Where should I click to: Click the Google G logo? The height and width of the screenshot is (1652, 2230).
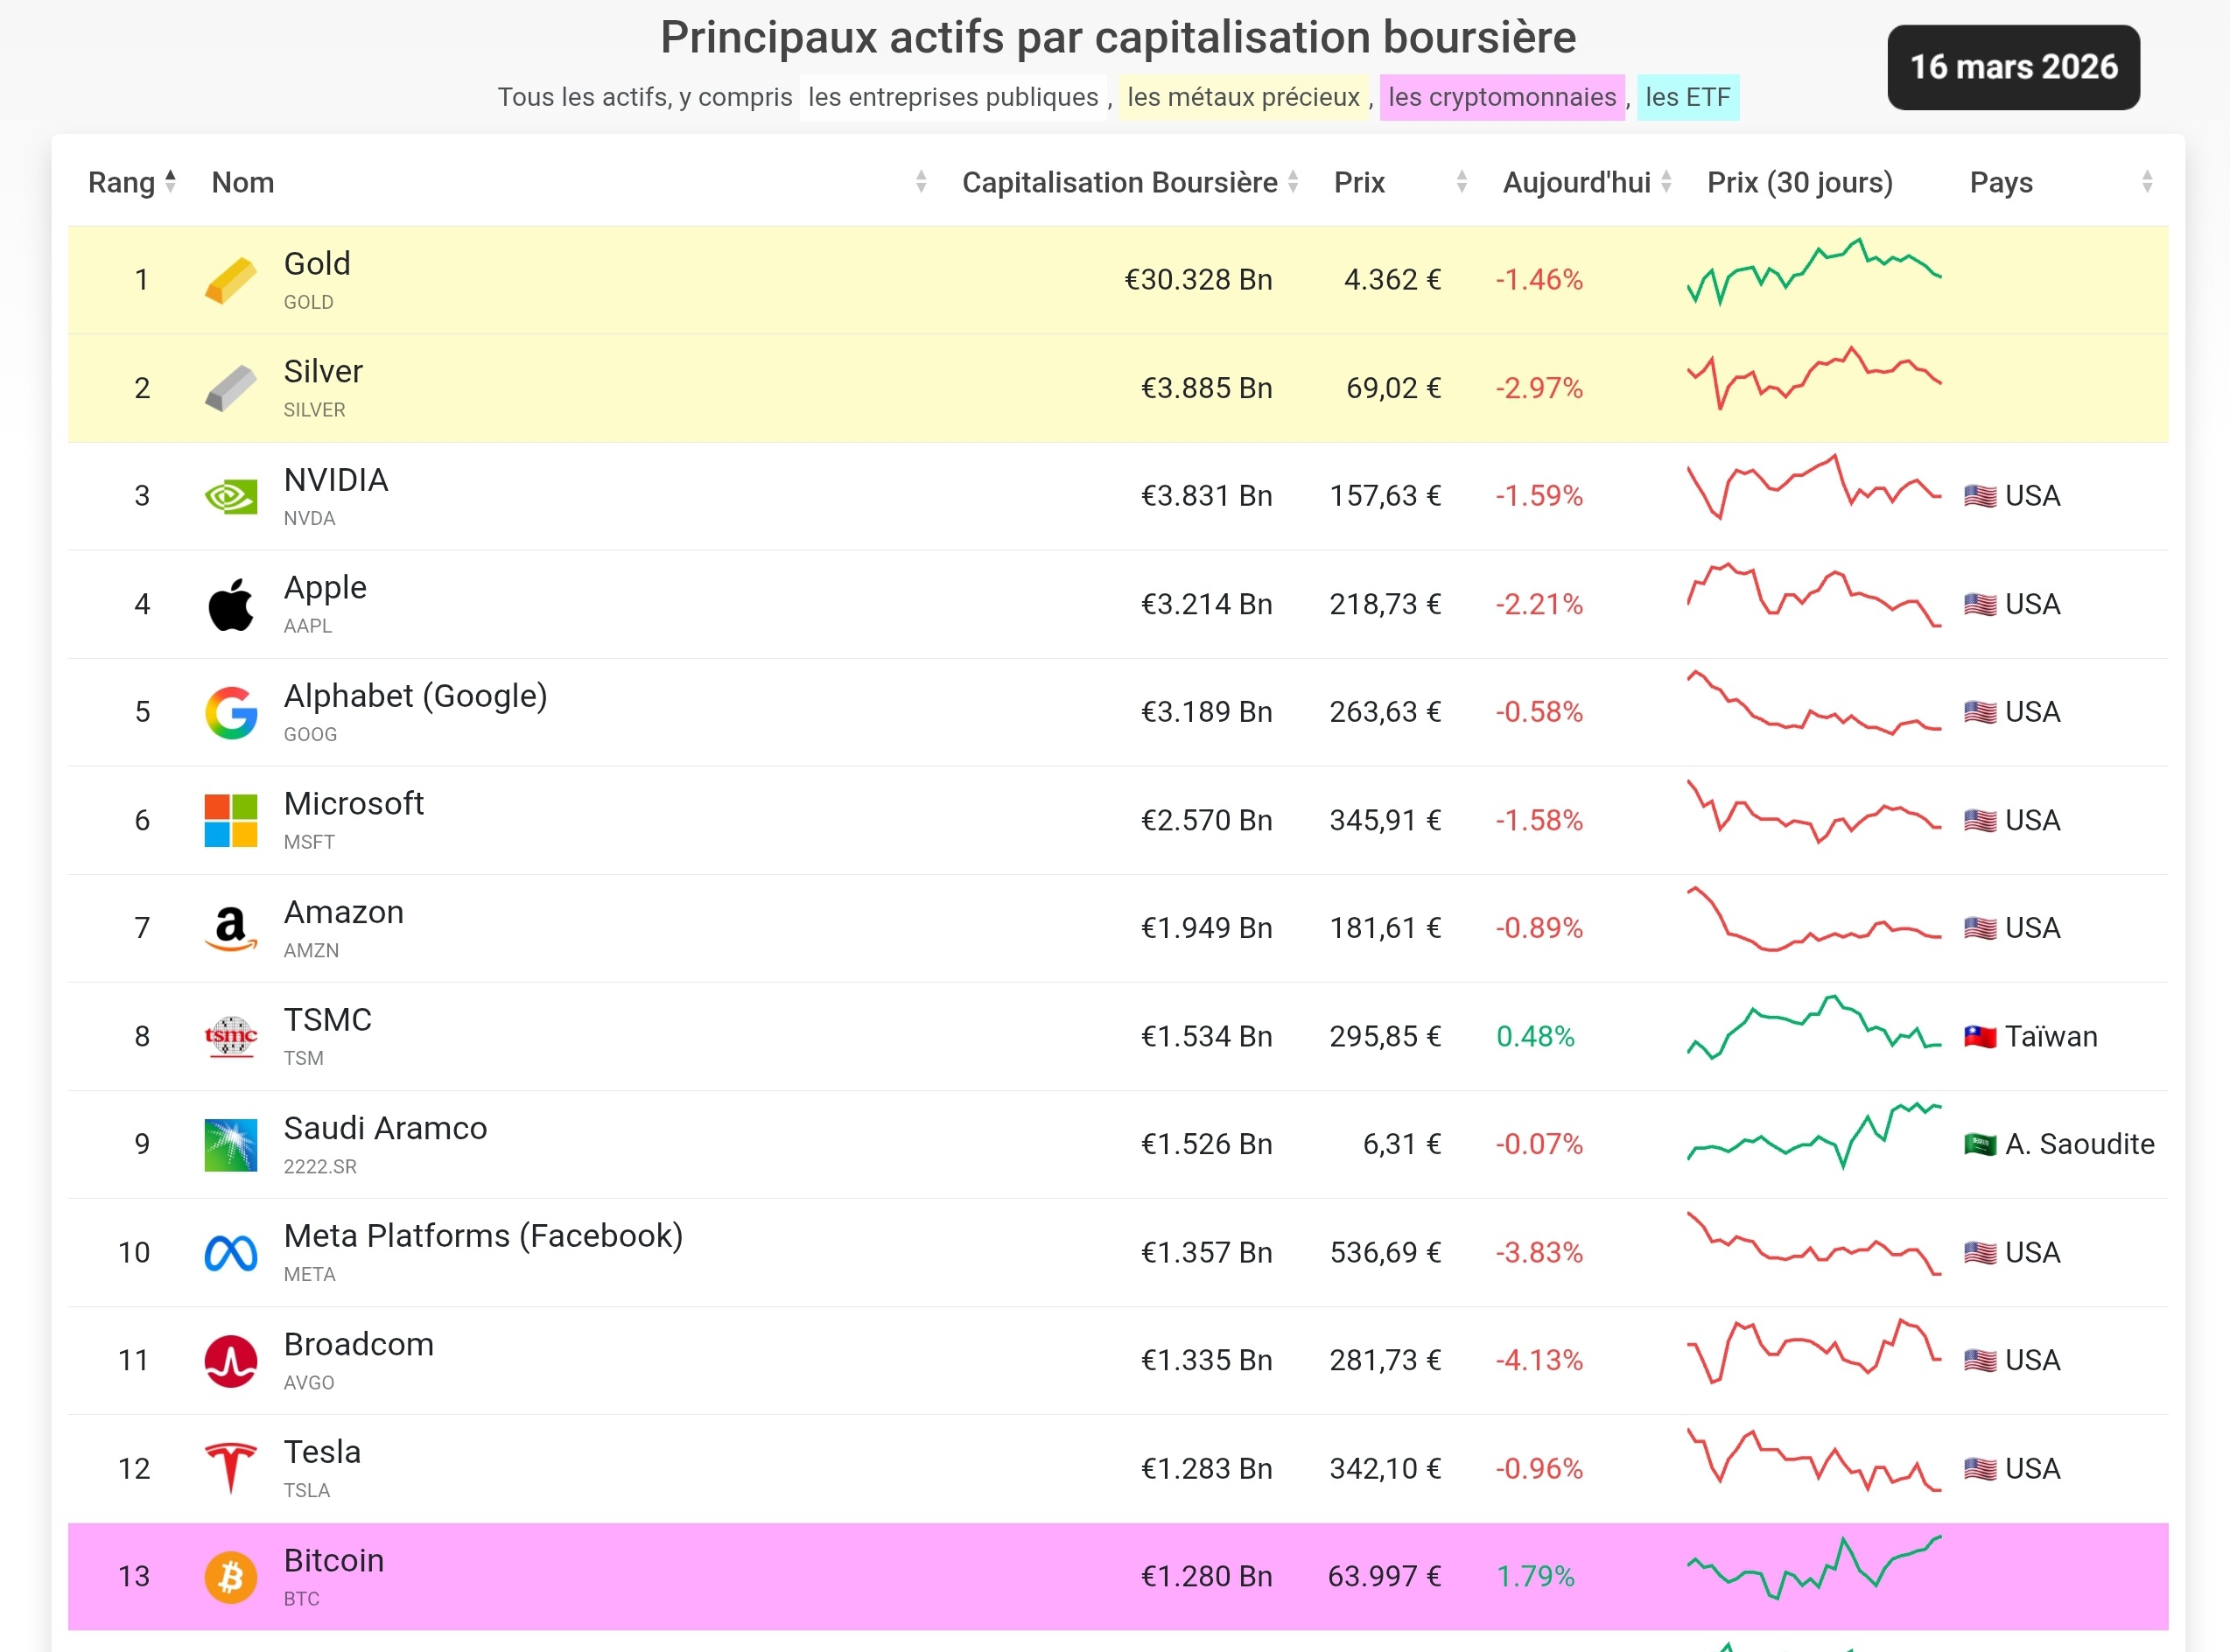pyautogui.click(x=231, y=713)
